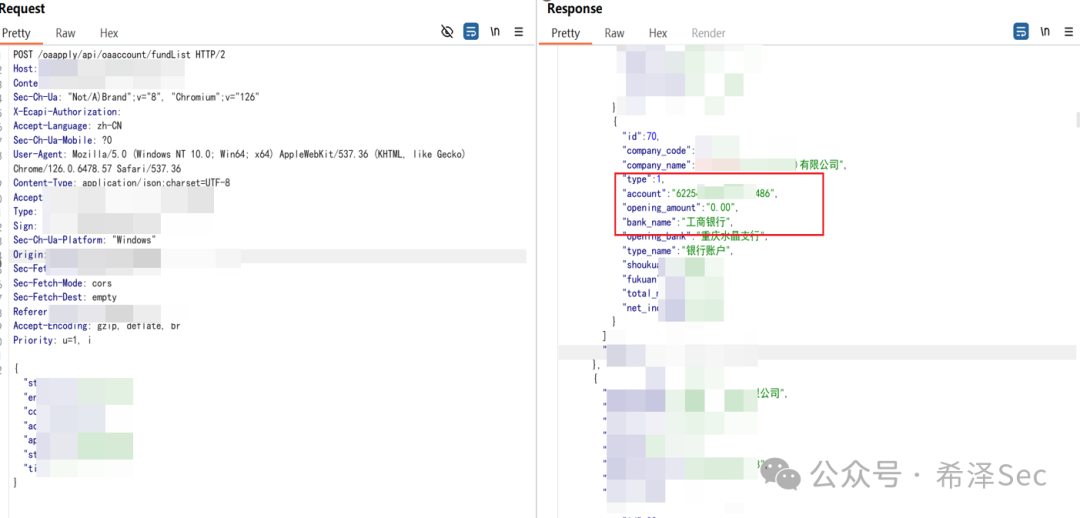
Task: Click the POST /oaapply/api/oaaccount/fundList request line
Action: coord(119,54)
